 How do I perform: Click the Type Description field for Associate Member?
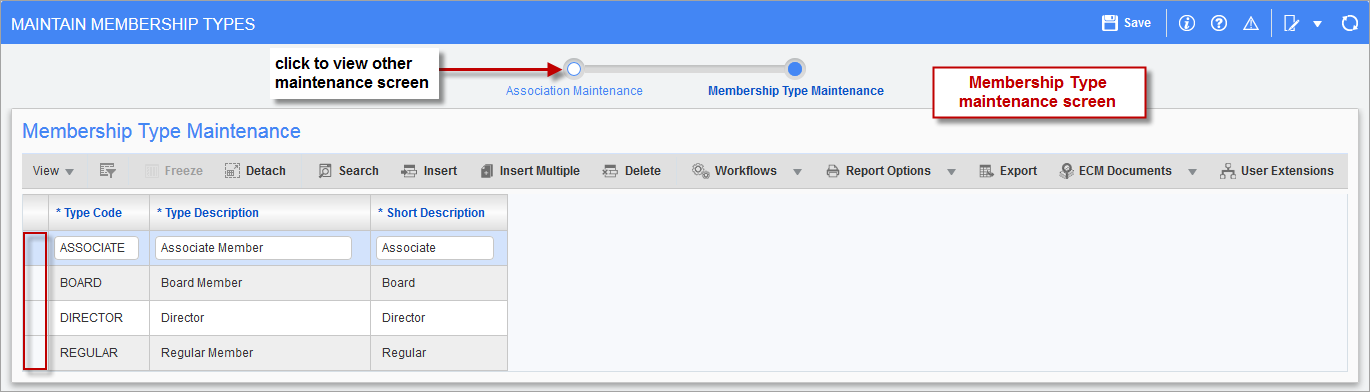pos(253,248)
